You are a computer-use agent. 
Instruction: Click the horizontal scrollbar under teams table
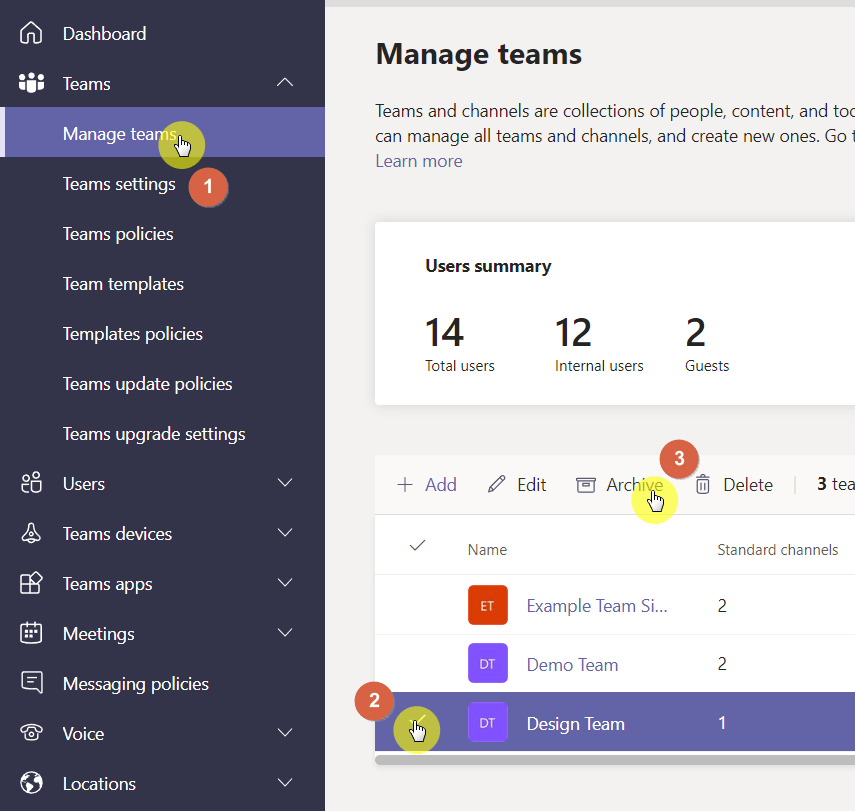615,759
